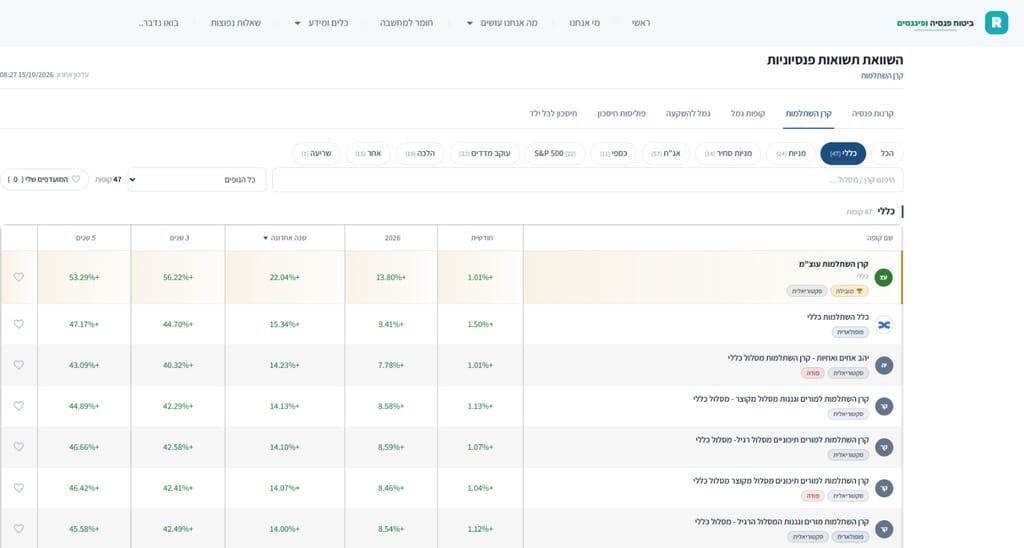Select the הכל filter chip
1024x548 pixels.
(887, 153)
